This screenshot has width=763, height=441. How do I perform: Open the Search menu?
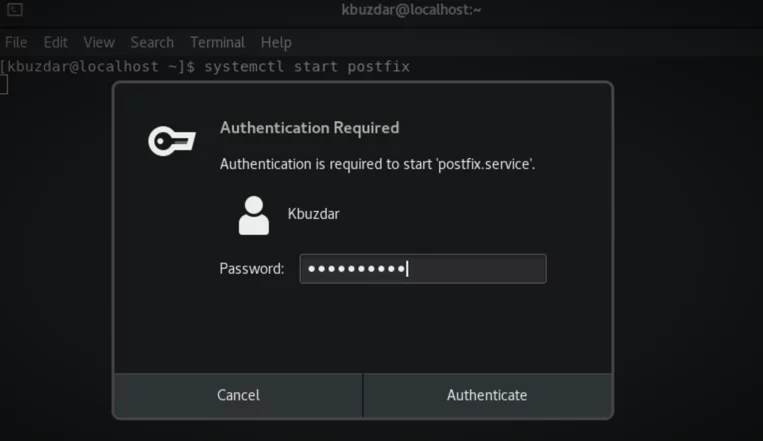point(152,43)
